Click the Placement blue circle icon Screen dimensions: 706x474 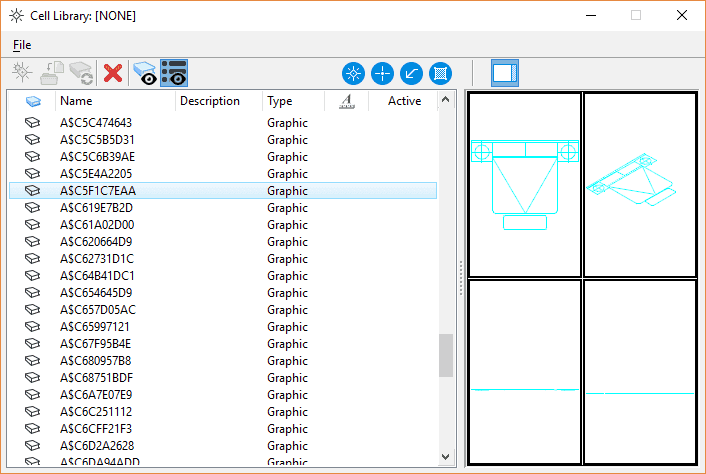[x=353, y=73]
